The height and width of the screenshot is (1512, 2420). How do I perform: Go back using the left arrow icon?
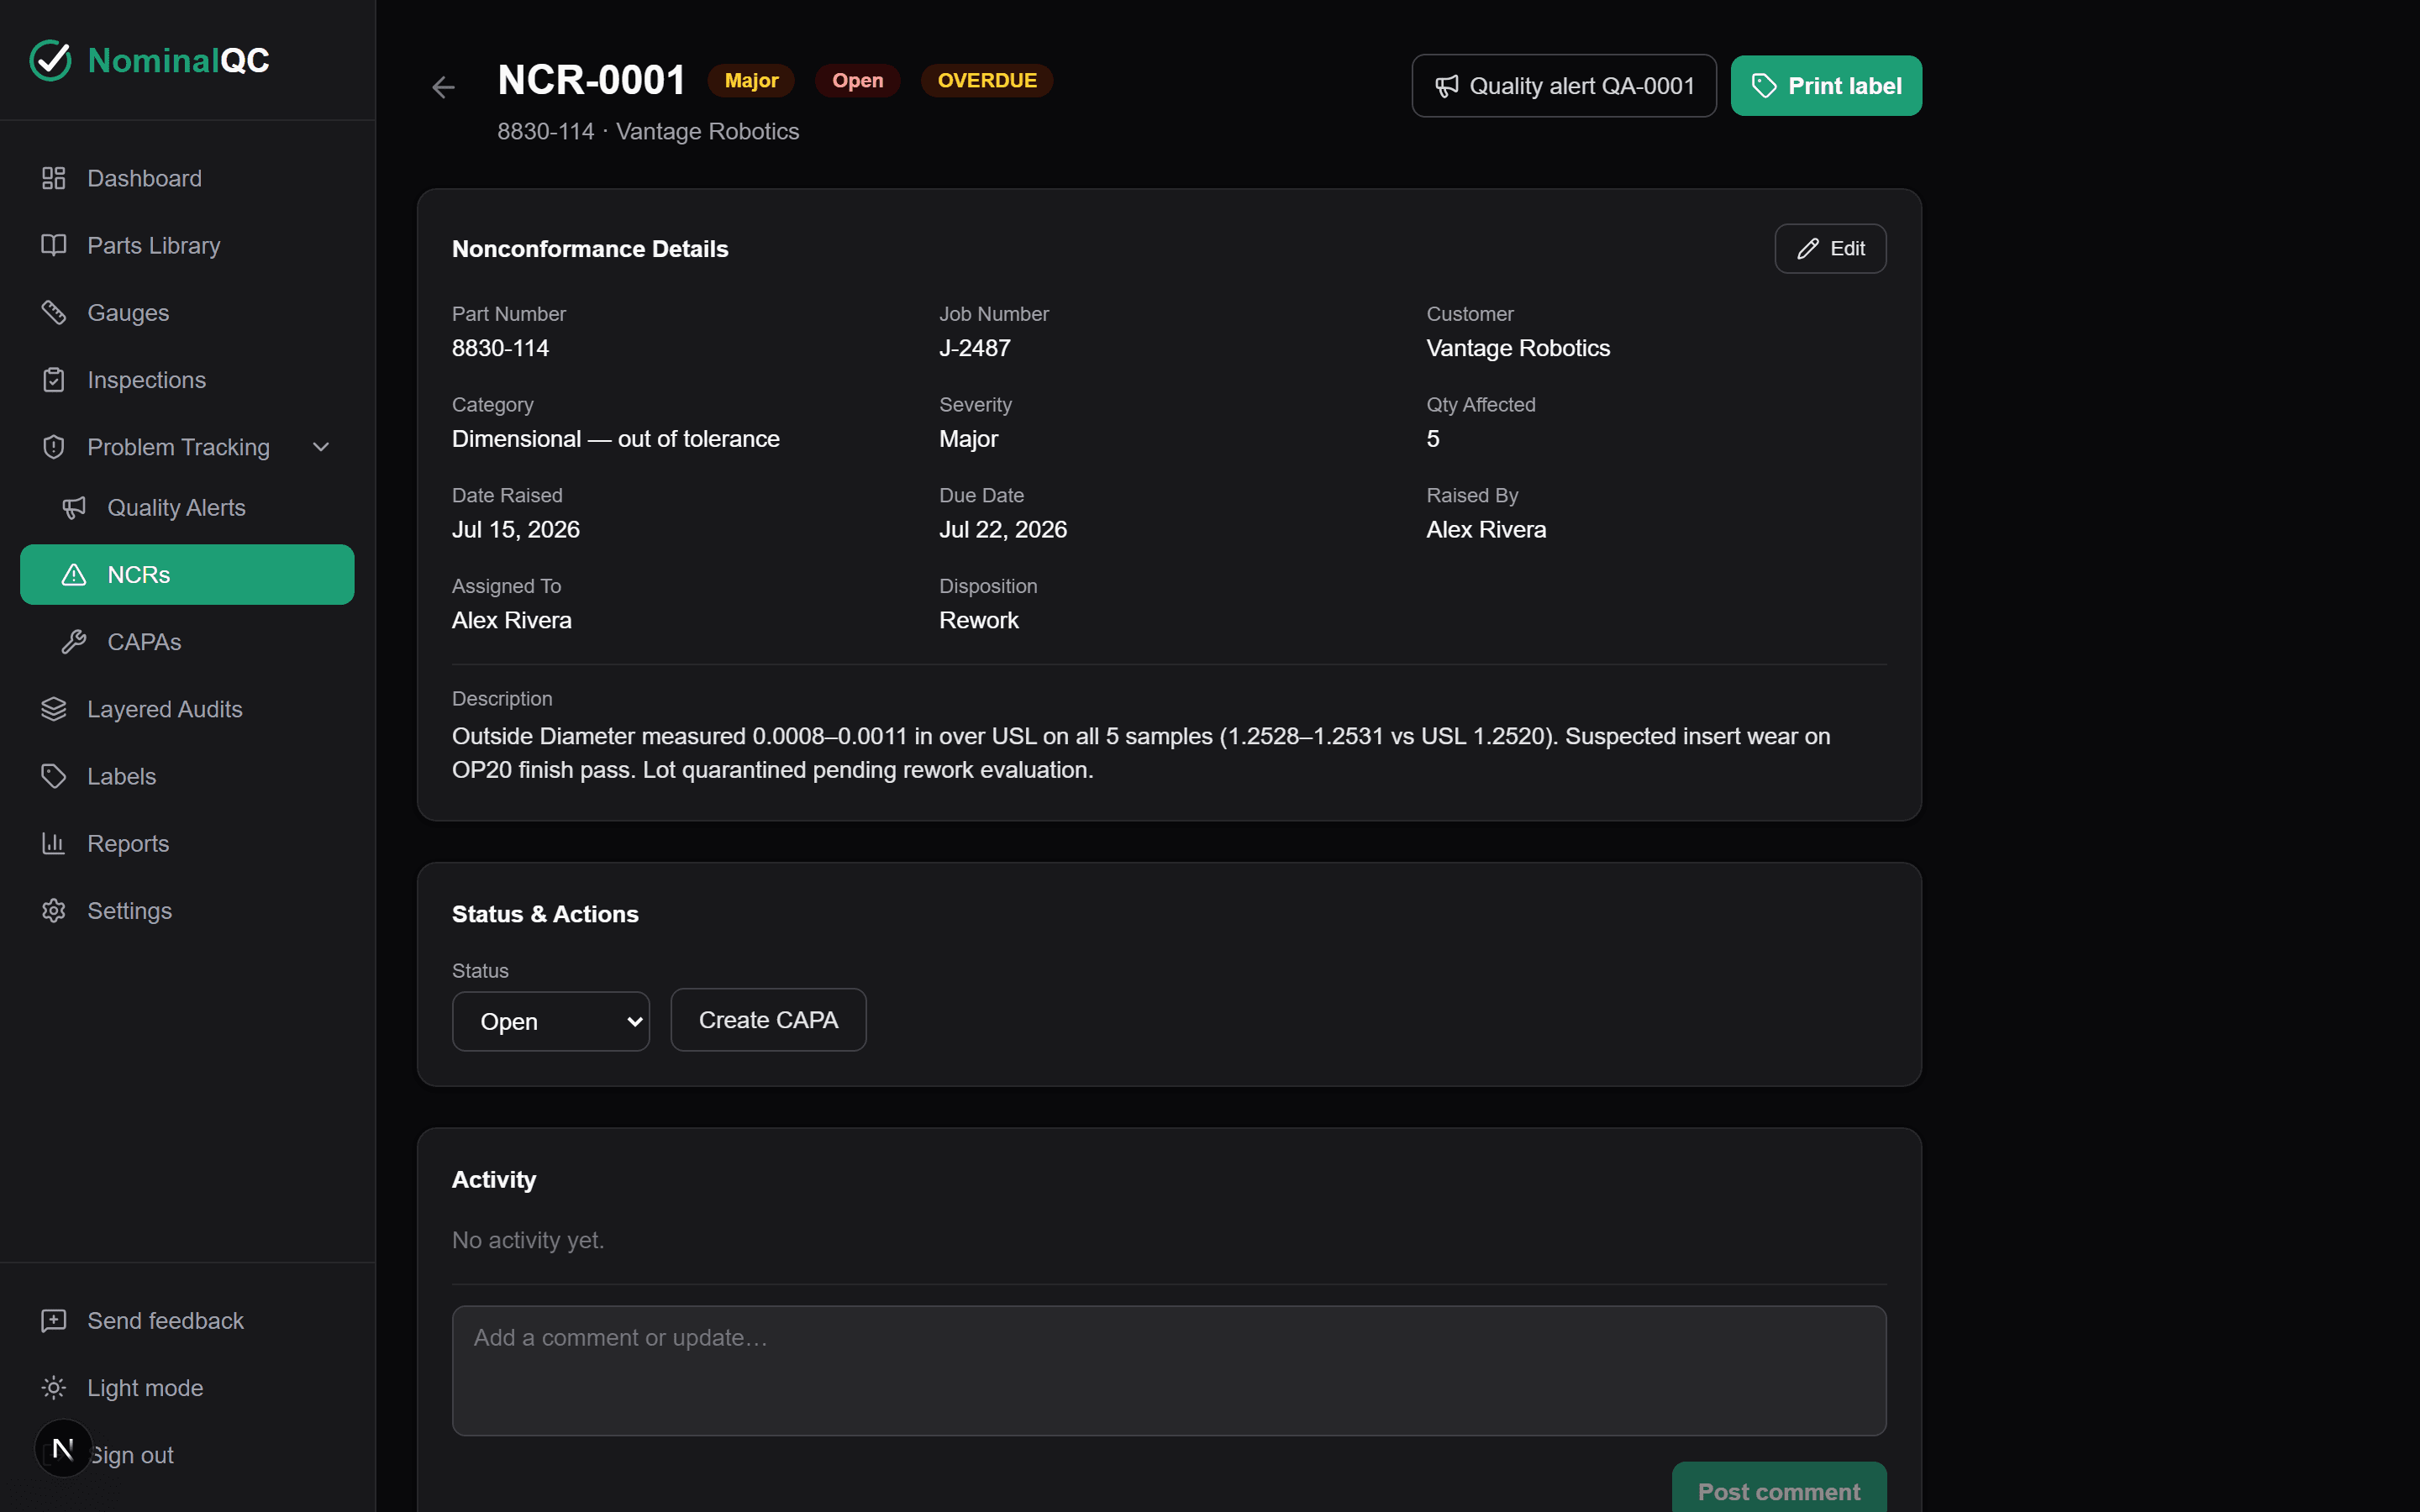(443, 88)
